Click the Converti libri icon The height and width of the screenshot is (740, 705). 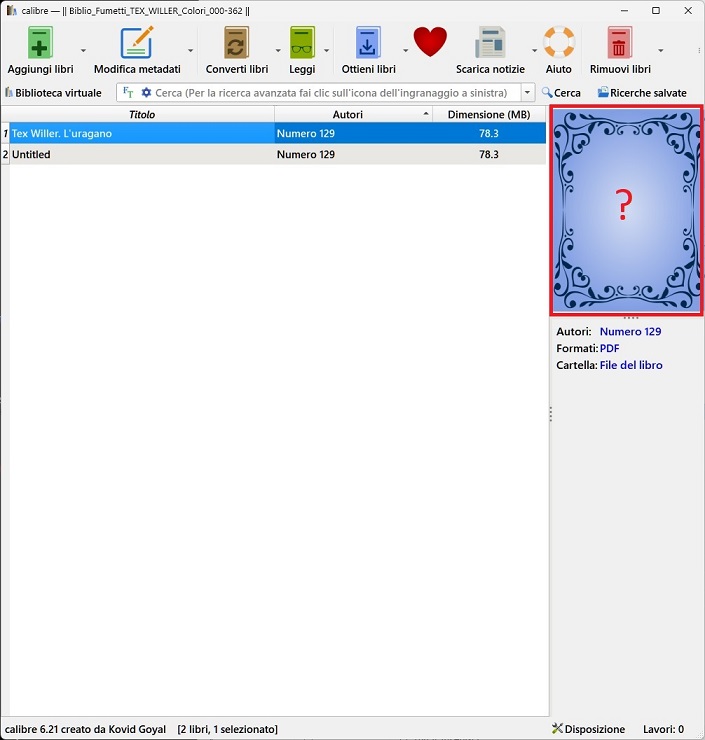(x=236, y=43)
